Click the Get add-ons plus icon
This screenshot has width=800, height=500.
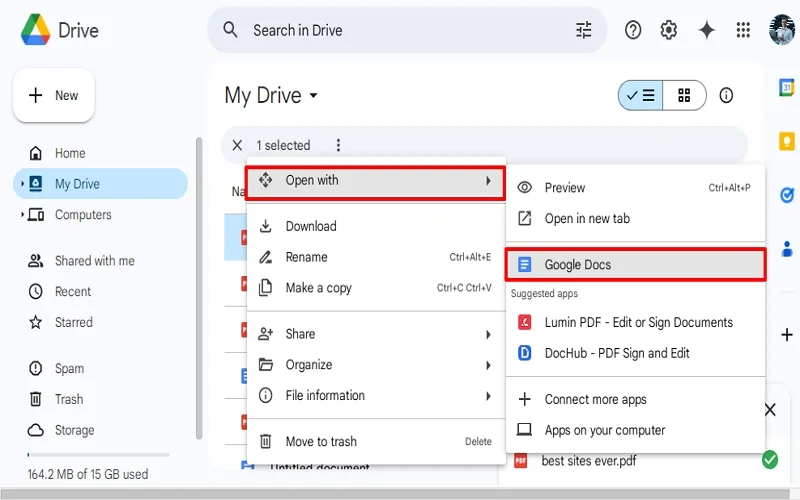pos(787,335)
